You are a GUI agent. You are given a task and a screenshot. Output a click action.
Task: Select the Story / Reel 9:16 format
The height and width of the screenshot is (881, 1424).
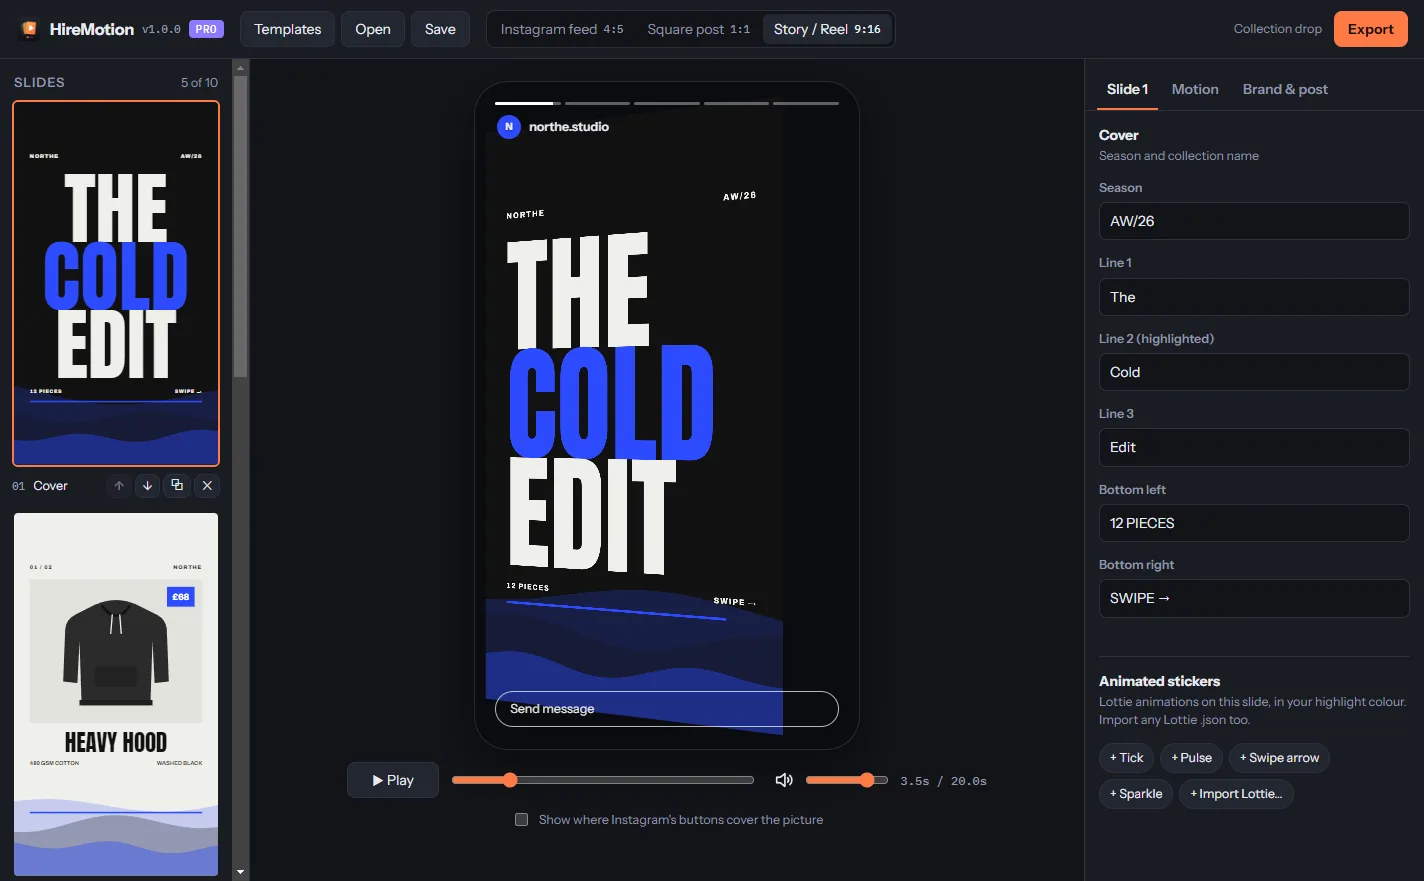pos(827,29)
